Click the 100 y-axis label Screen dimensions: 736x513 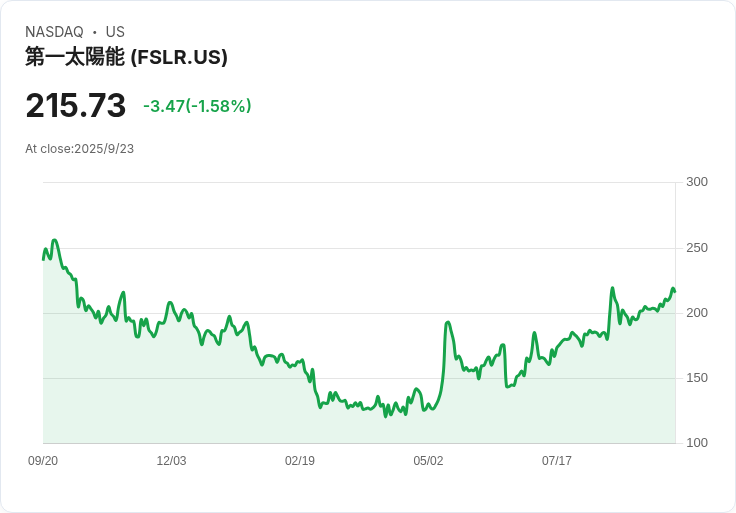[x=697, y=443]
